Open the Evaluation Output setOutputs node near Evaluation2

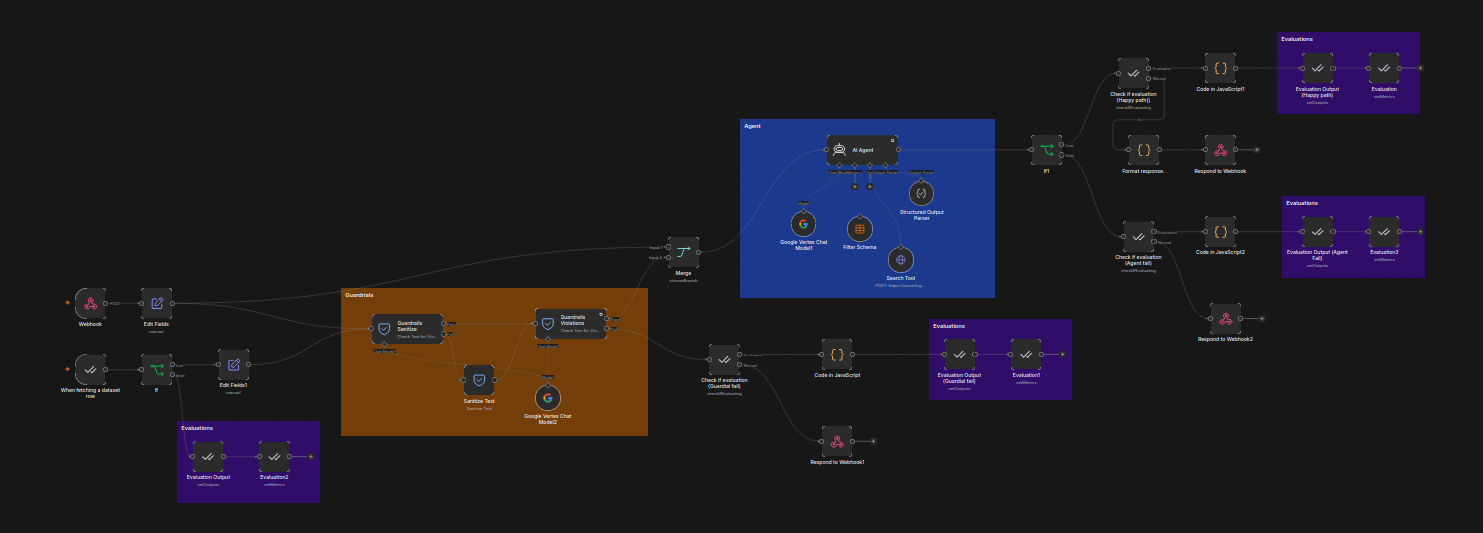(208, 456)
